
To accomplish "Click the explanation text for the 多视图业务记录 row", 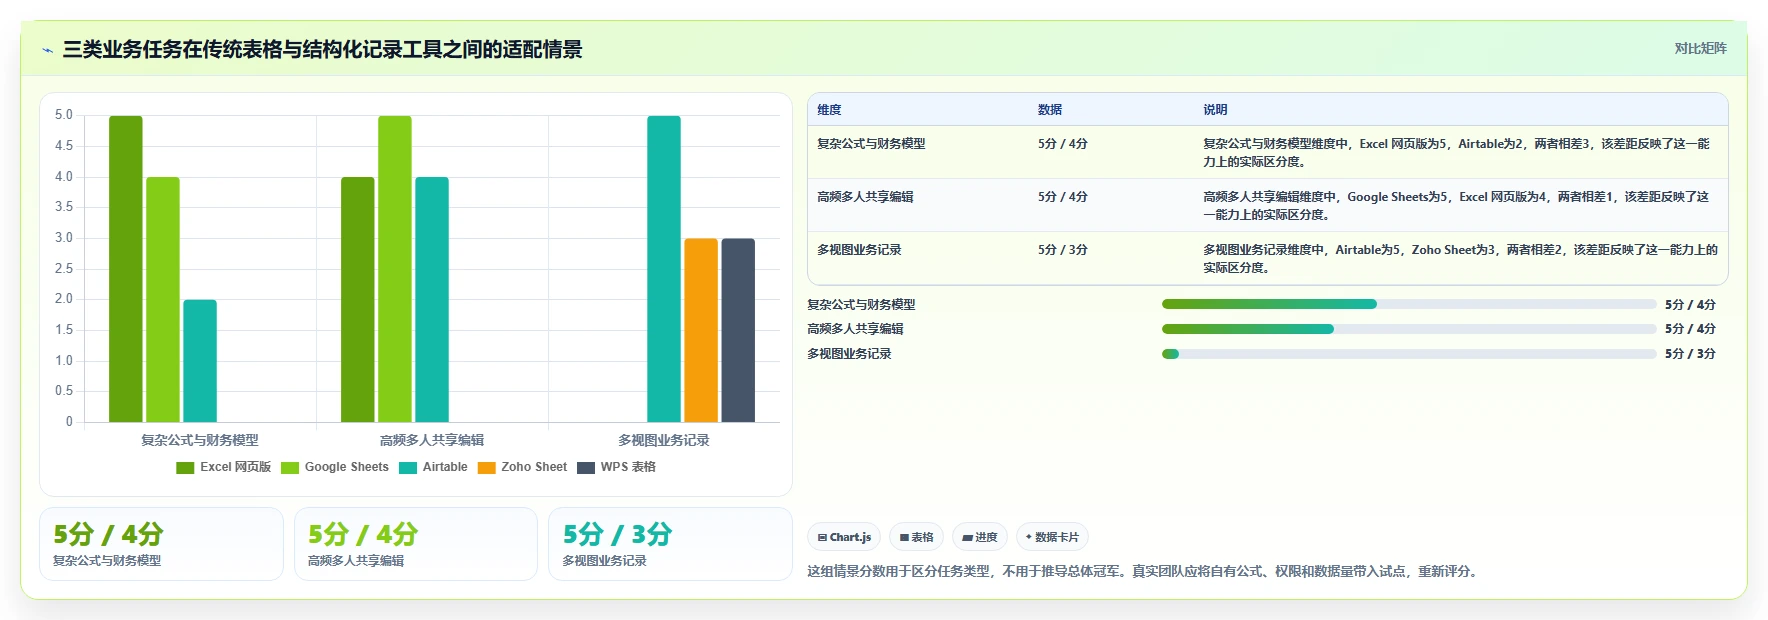I will point(1460,259).
